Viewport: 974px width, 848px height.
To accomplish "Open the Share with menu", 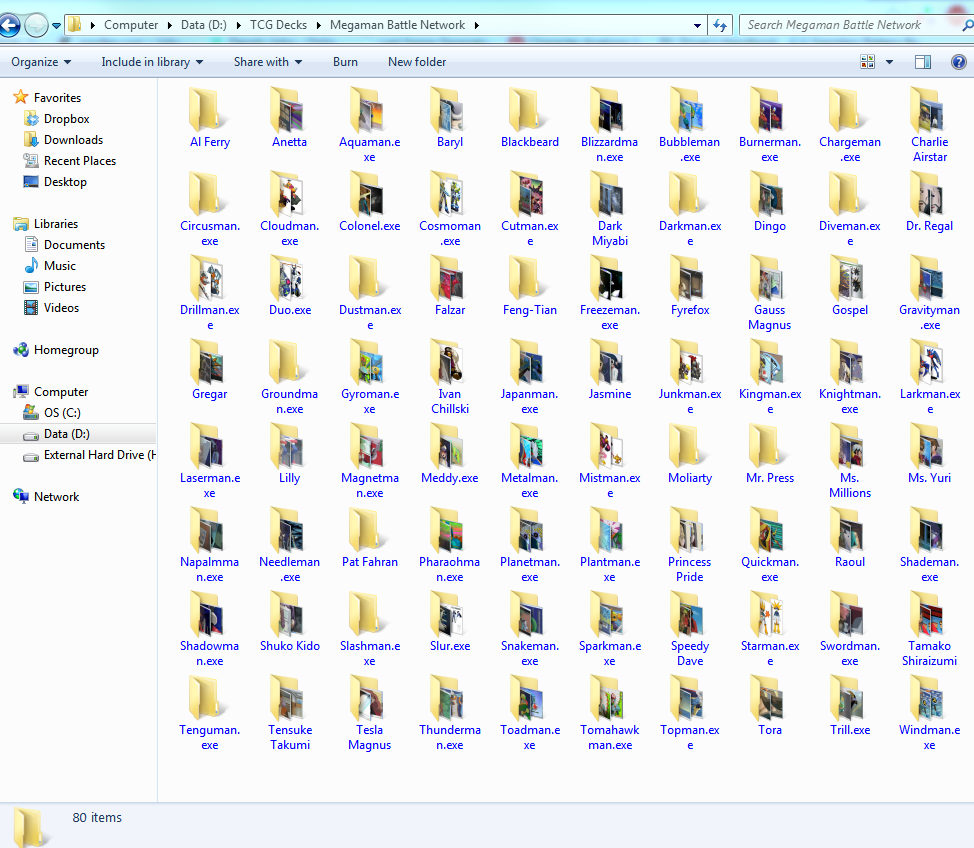I will pyautogui.click(x=268, y=62).
